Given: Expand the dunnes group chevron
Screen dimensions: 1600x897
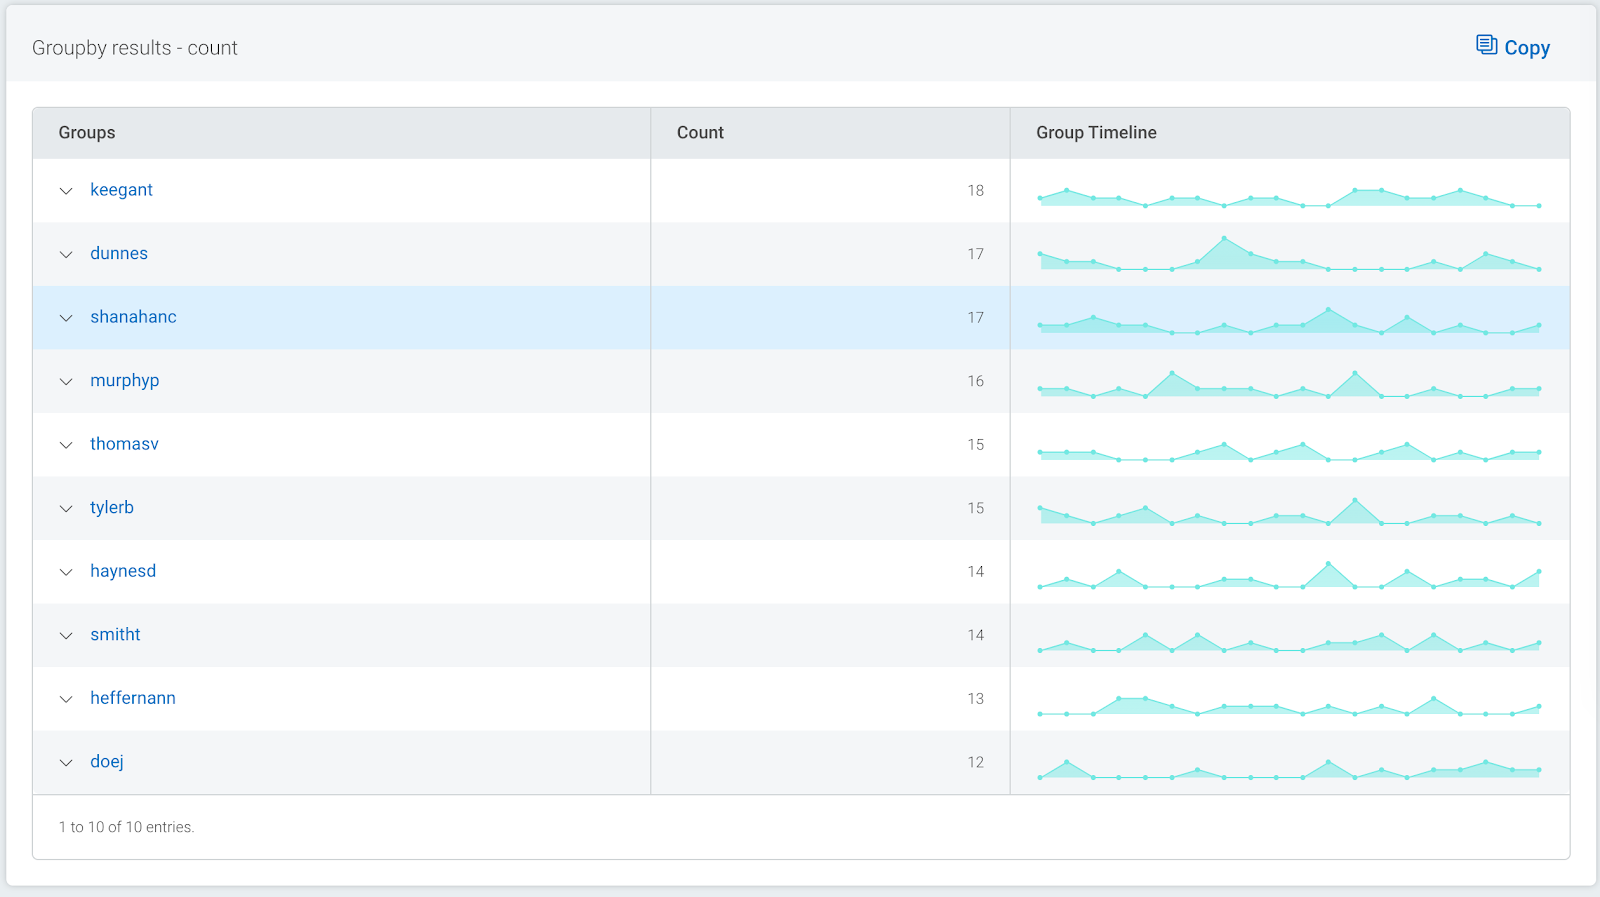Looking at the screenshot, I should [66, 254].
